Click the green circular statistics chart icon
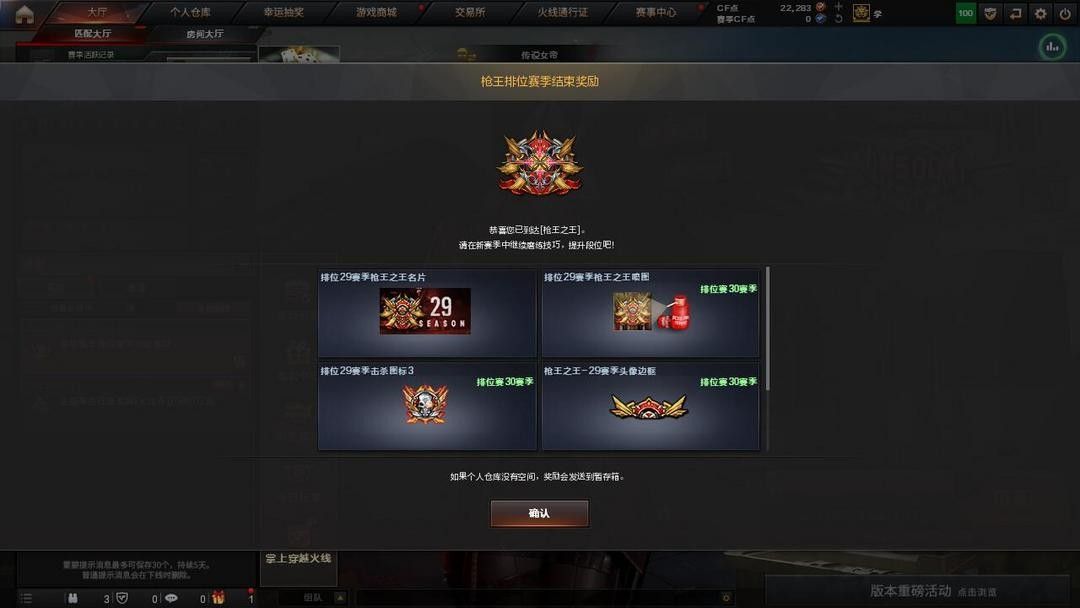The image size is (1080, 608). 1052,47
